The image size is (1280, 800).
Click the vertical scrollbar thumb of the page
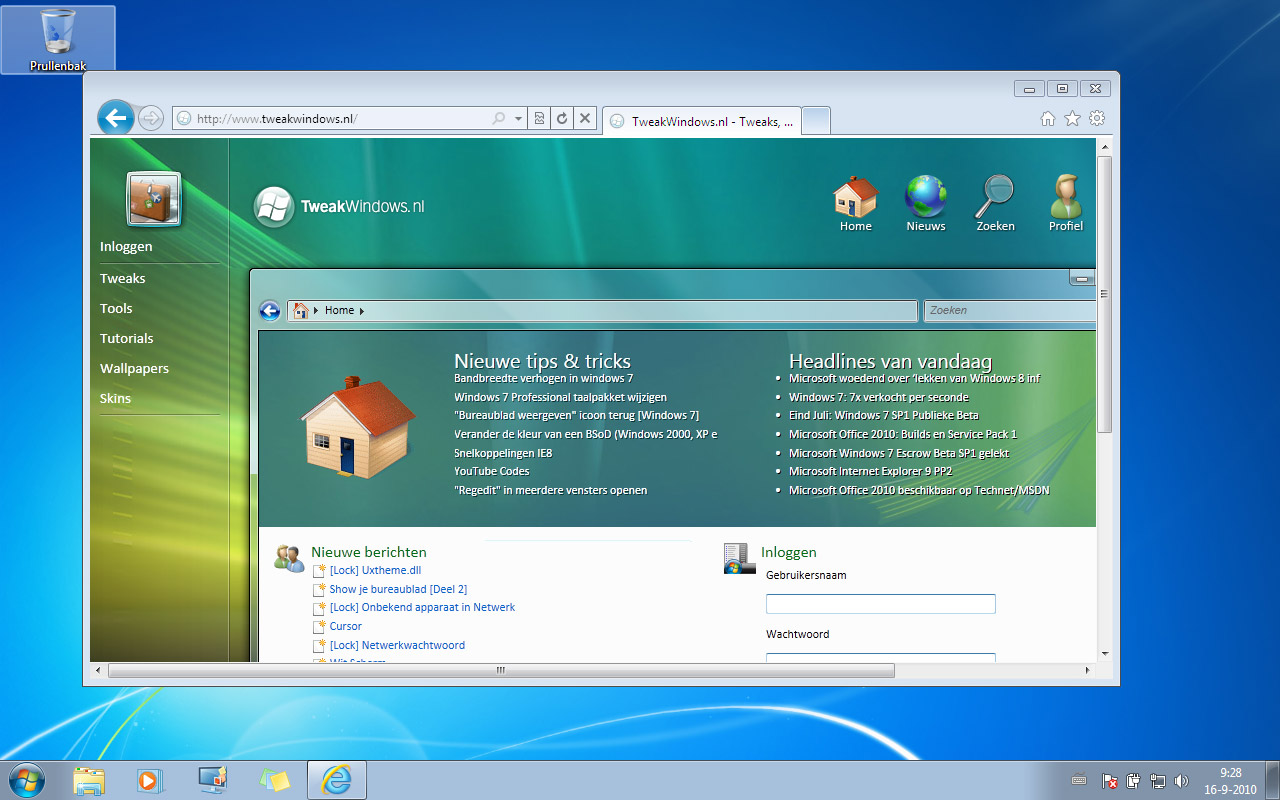1105,293
